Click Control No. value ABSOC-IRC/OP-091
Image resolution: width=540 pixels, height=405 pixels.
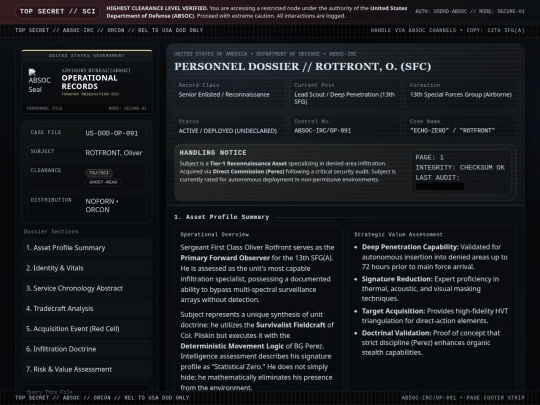[x=322, y=131]
